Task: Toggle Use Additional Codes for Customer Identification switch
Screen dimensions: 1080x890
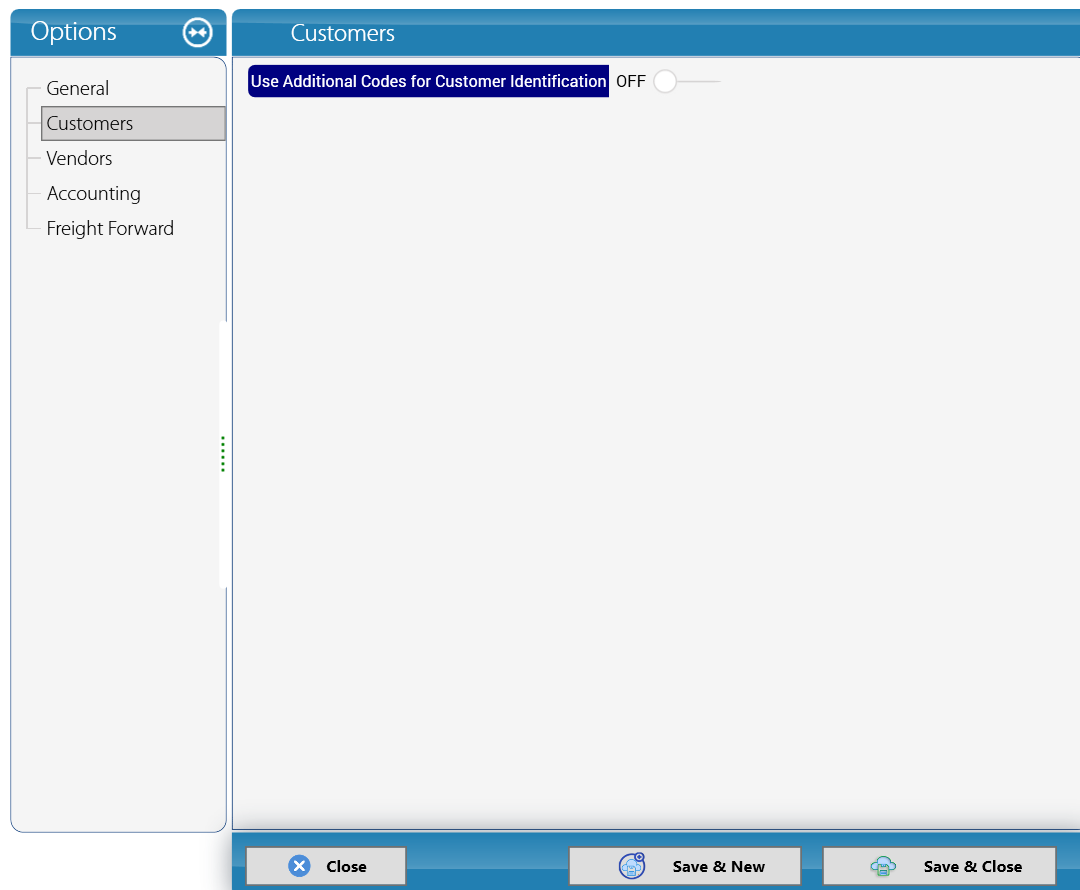Action: pyautogui.click(x=686, y=81)
